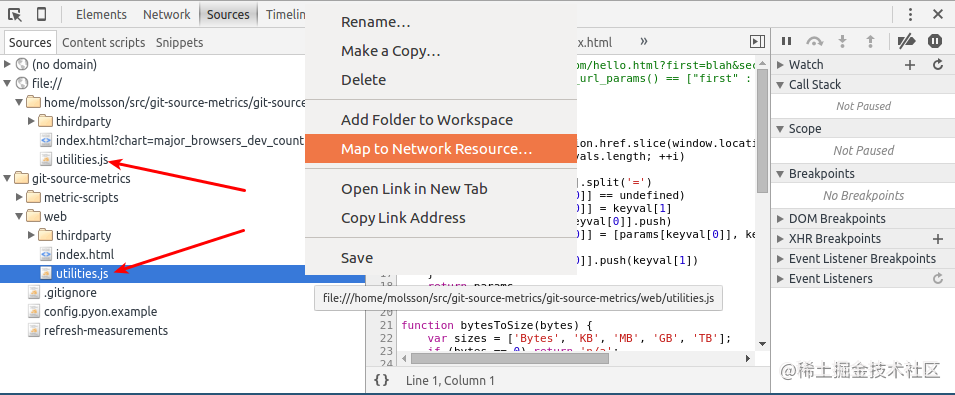
Task: Add XHR breakpoint plus icon
Action: point(938,239)
